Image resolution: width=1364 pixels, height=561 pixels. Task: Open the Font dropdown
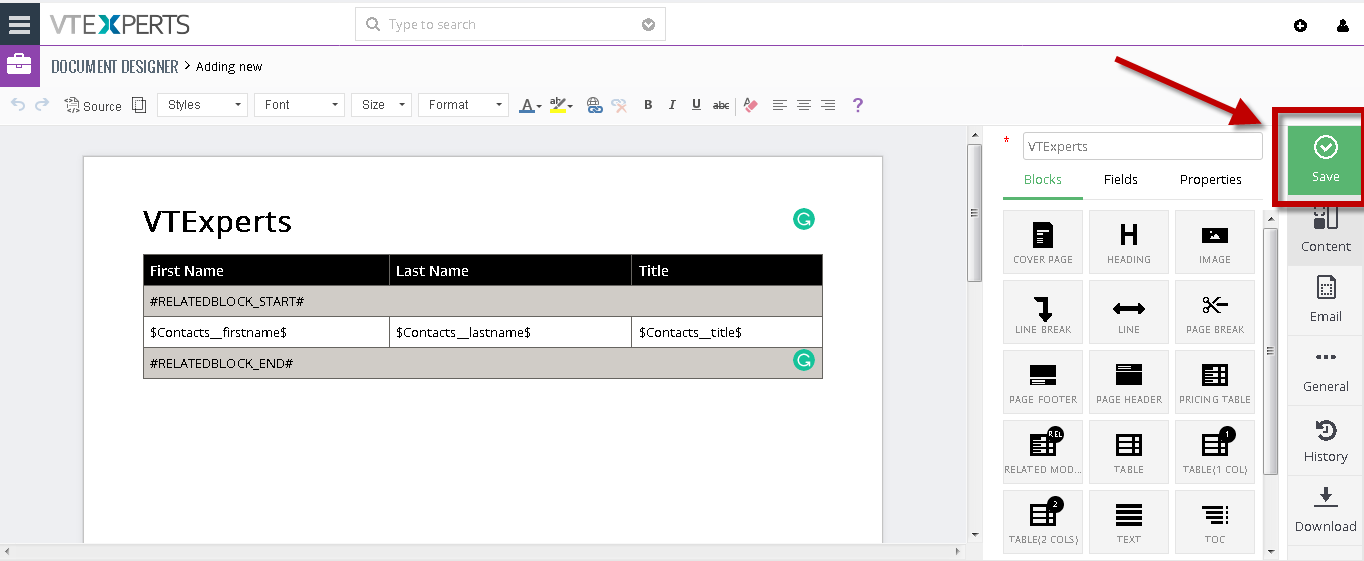tap(299, 105)
